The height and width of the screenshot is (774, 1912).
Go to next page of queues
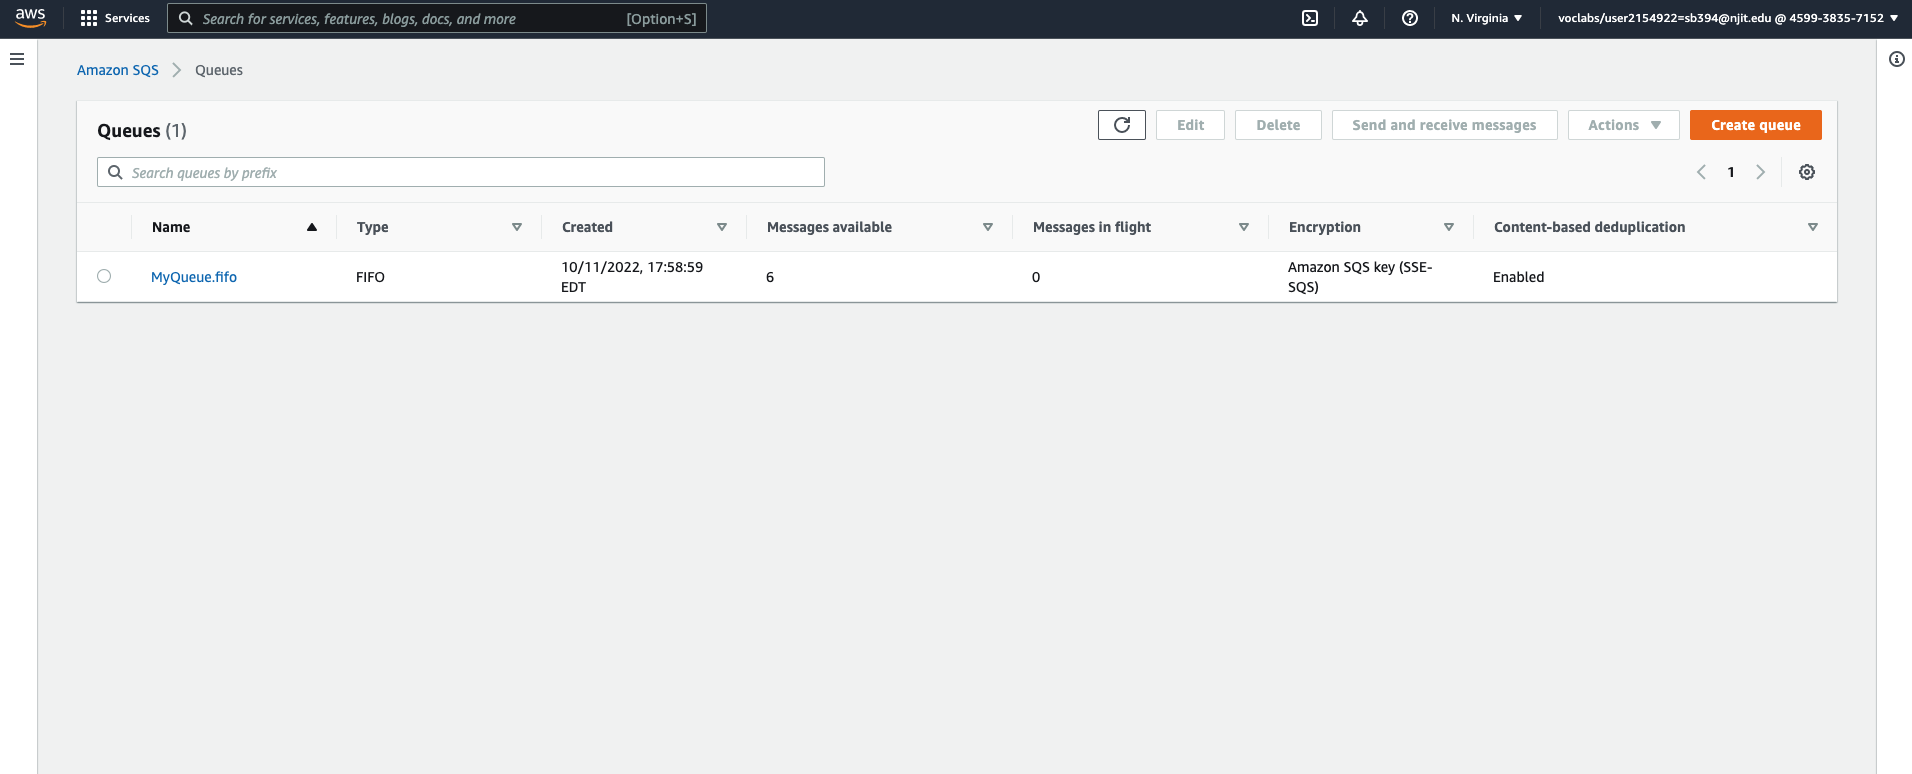(x=1761, y=172)
